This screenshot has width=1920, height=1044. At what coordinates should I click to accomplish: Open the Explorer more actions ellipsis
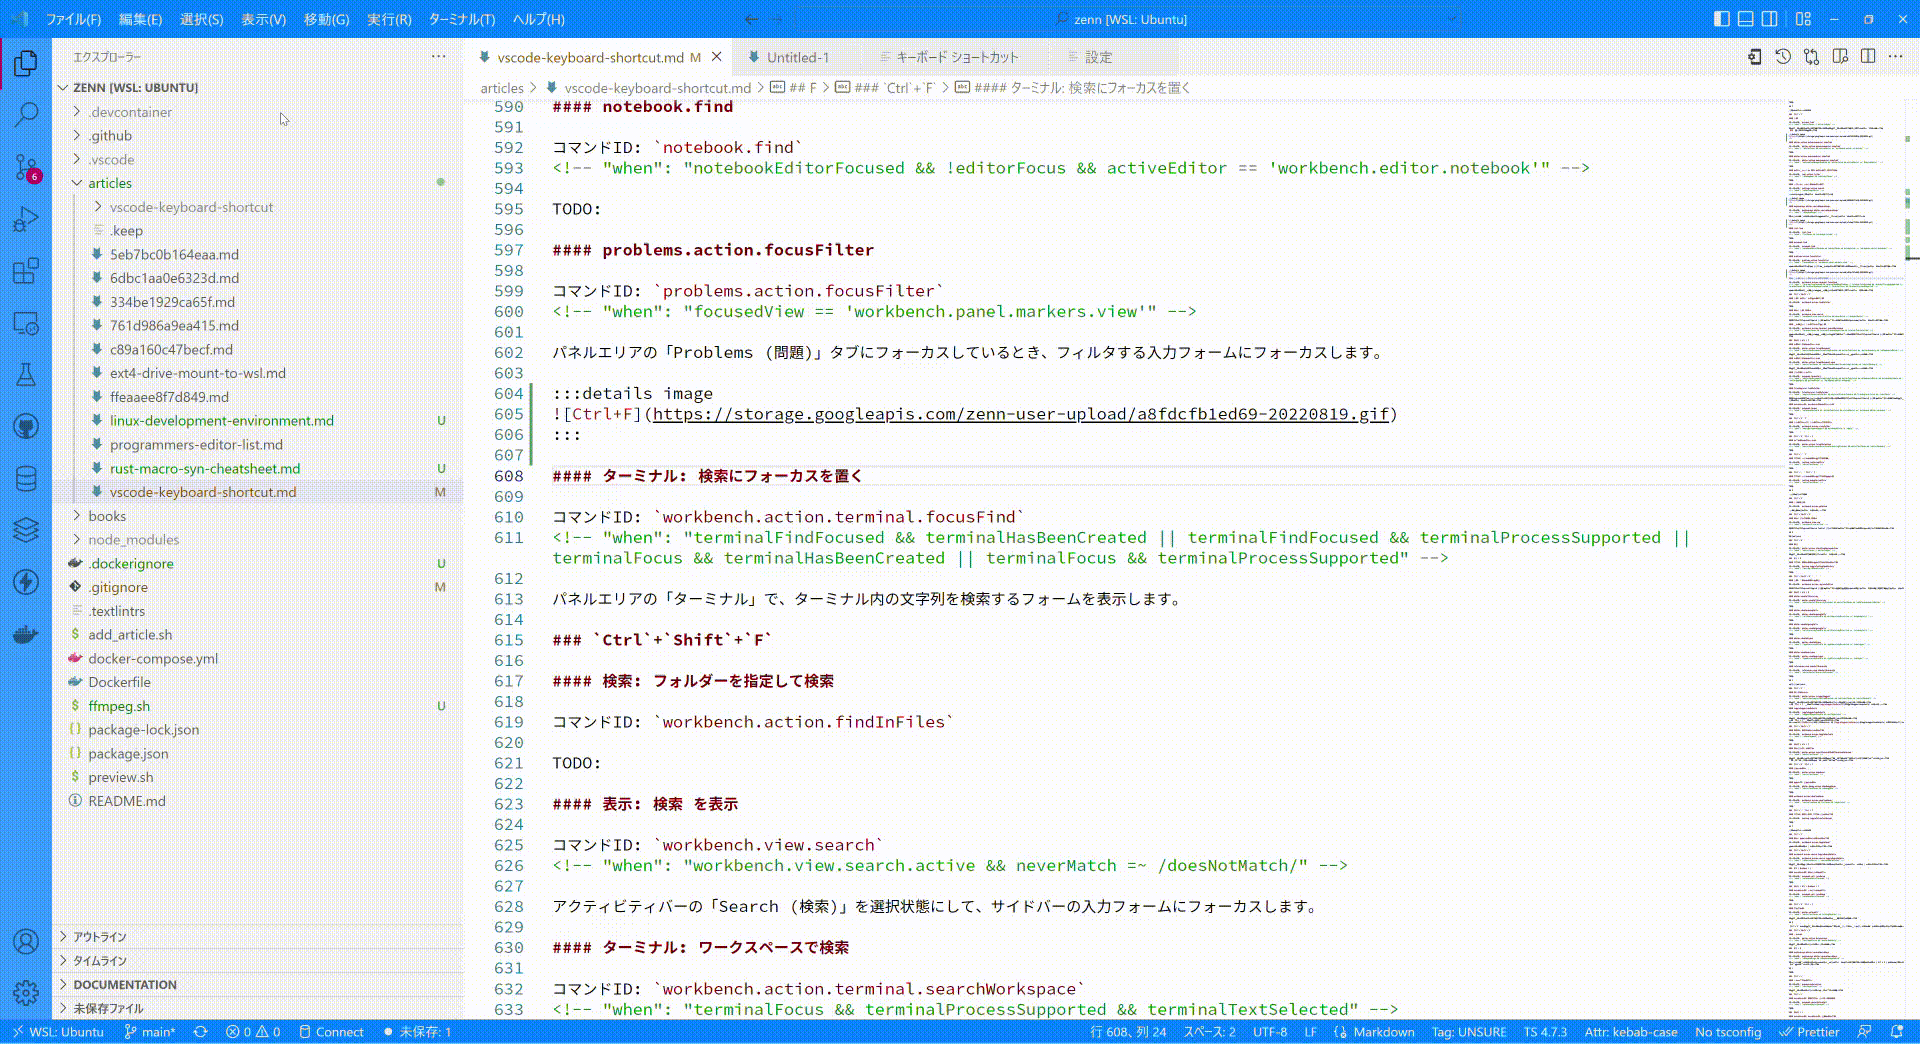click(438, 57)
